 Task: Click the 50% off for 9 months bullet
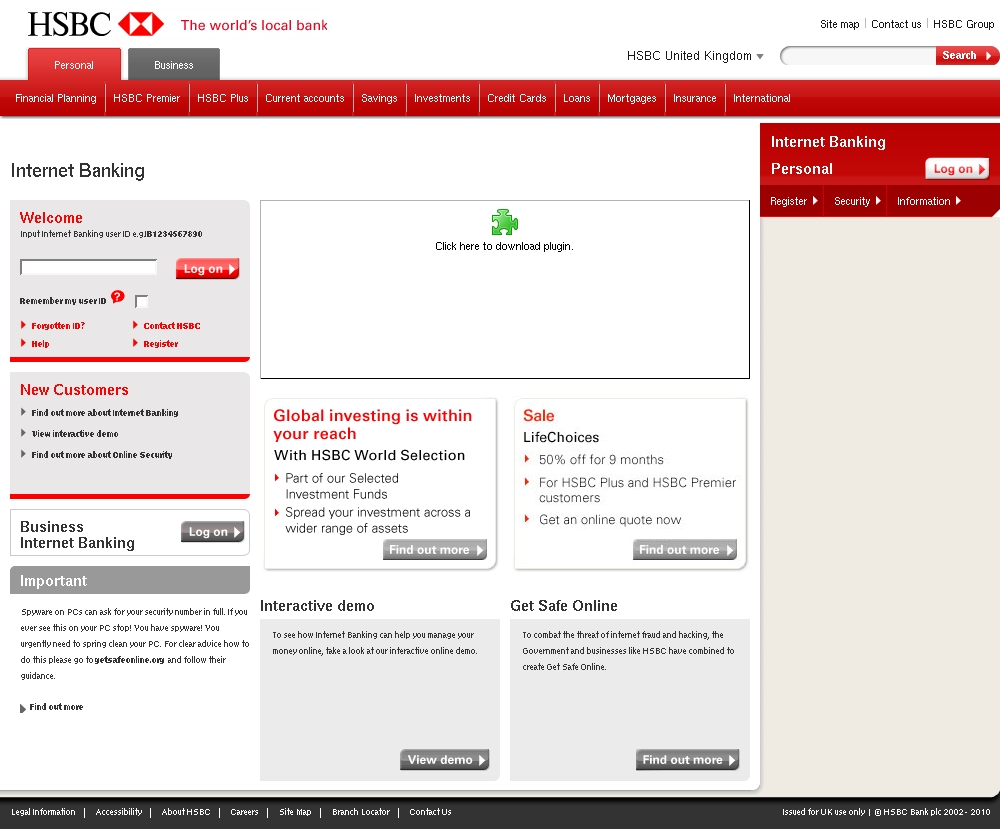[601, 460]
